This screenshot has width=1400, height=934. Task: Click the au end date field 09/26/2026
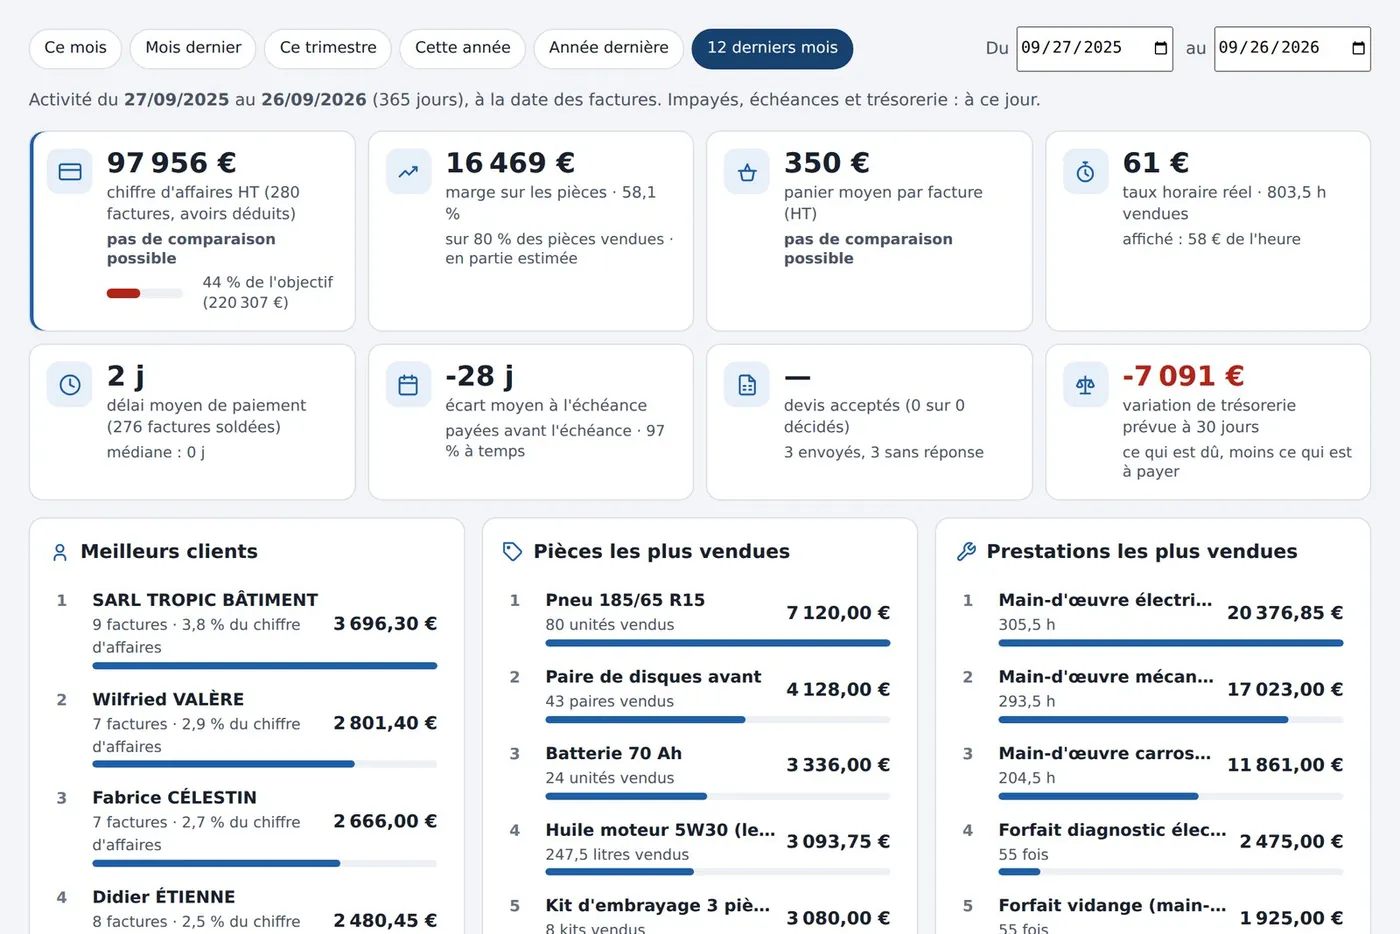click(x=1292, y=48)
